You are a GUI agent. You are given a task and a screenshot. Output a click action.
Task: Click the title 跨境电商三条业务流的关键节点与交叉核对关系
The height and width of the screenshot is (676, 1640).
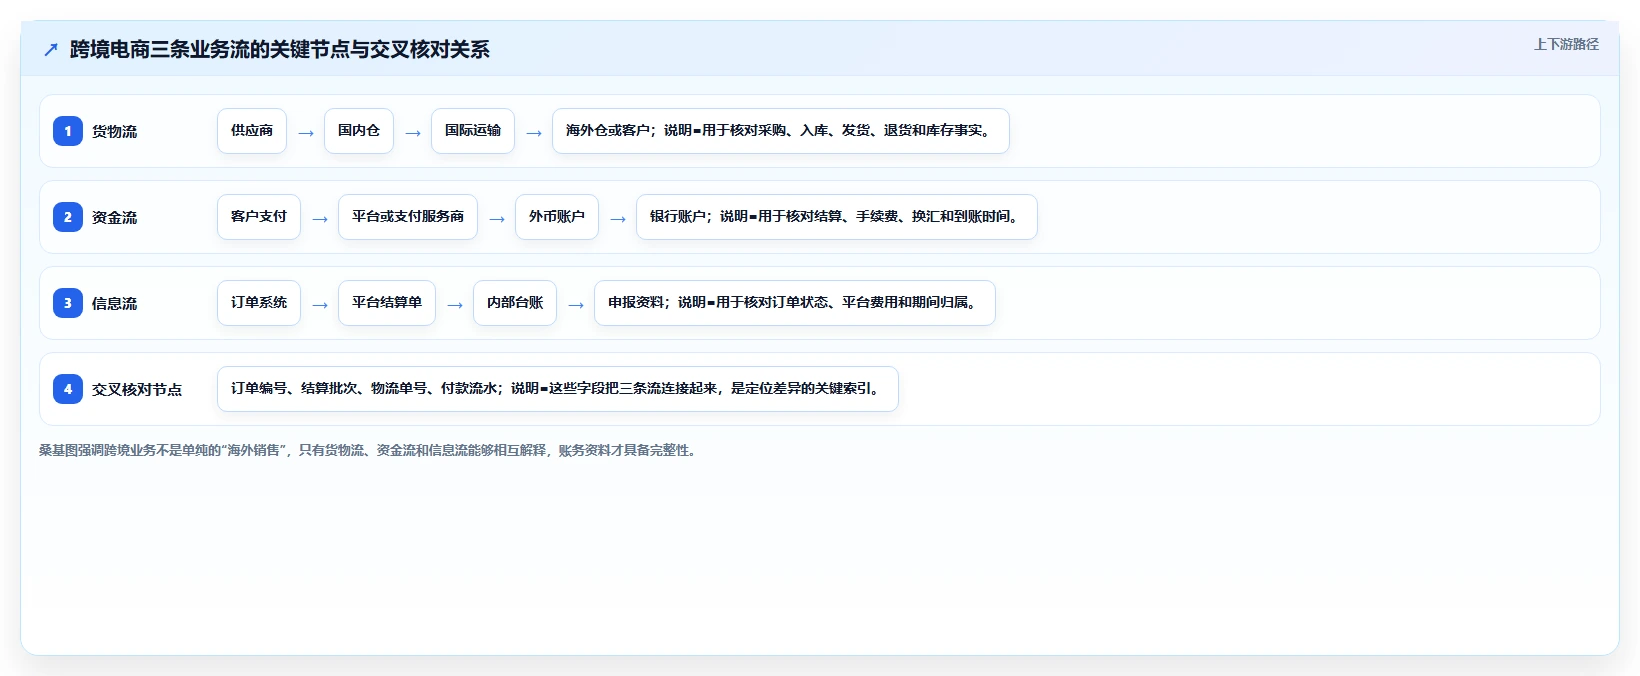coord(280,50)
